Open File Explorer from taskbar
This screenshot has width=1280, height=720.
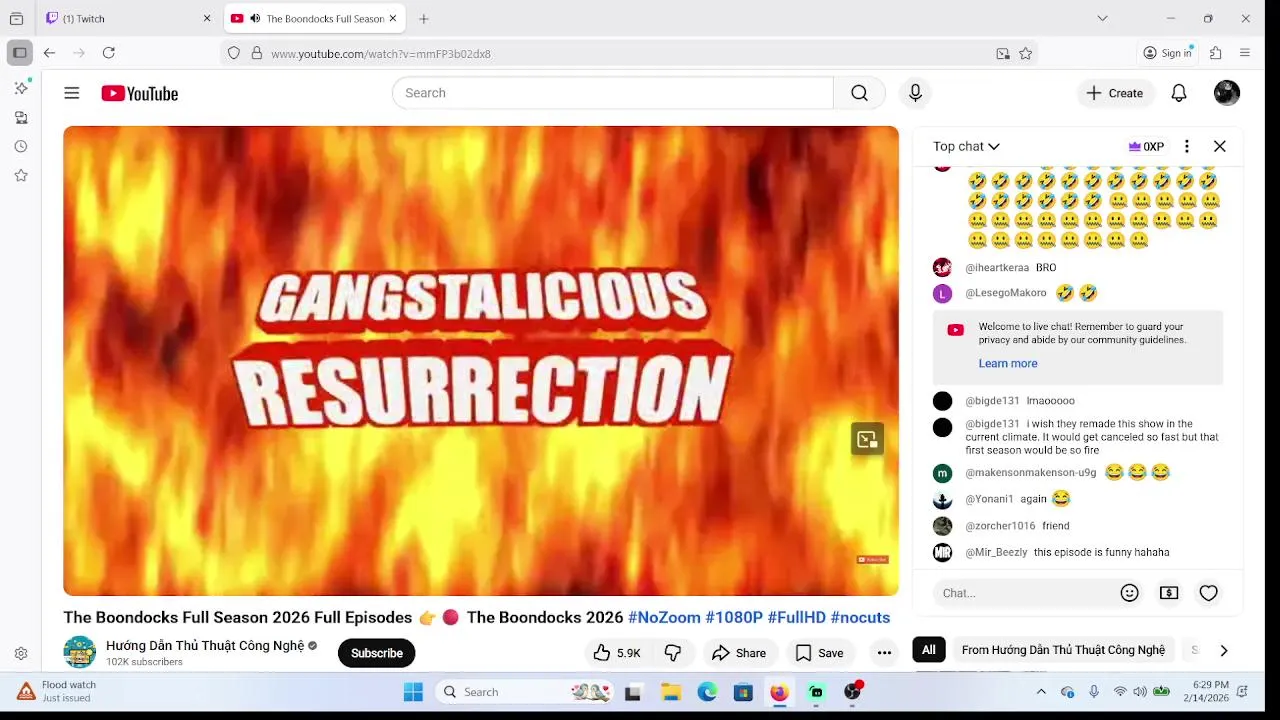[671, 692]
